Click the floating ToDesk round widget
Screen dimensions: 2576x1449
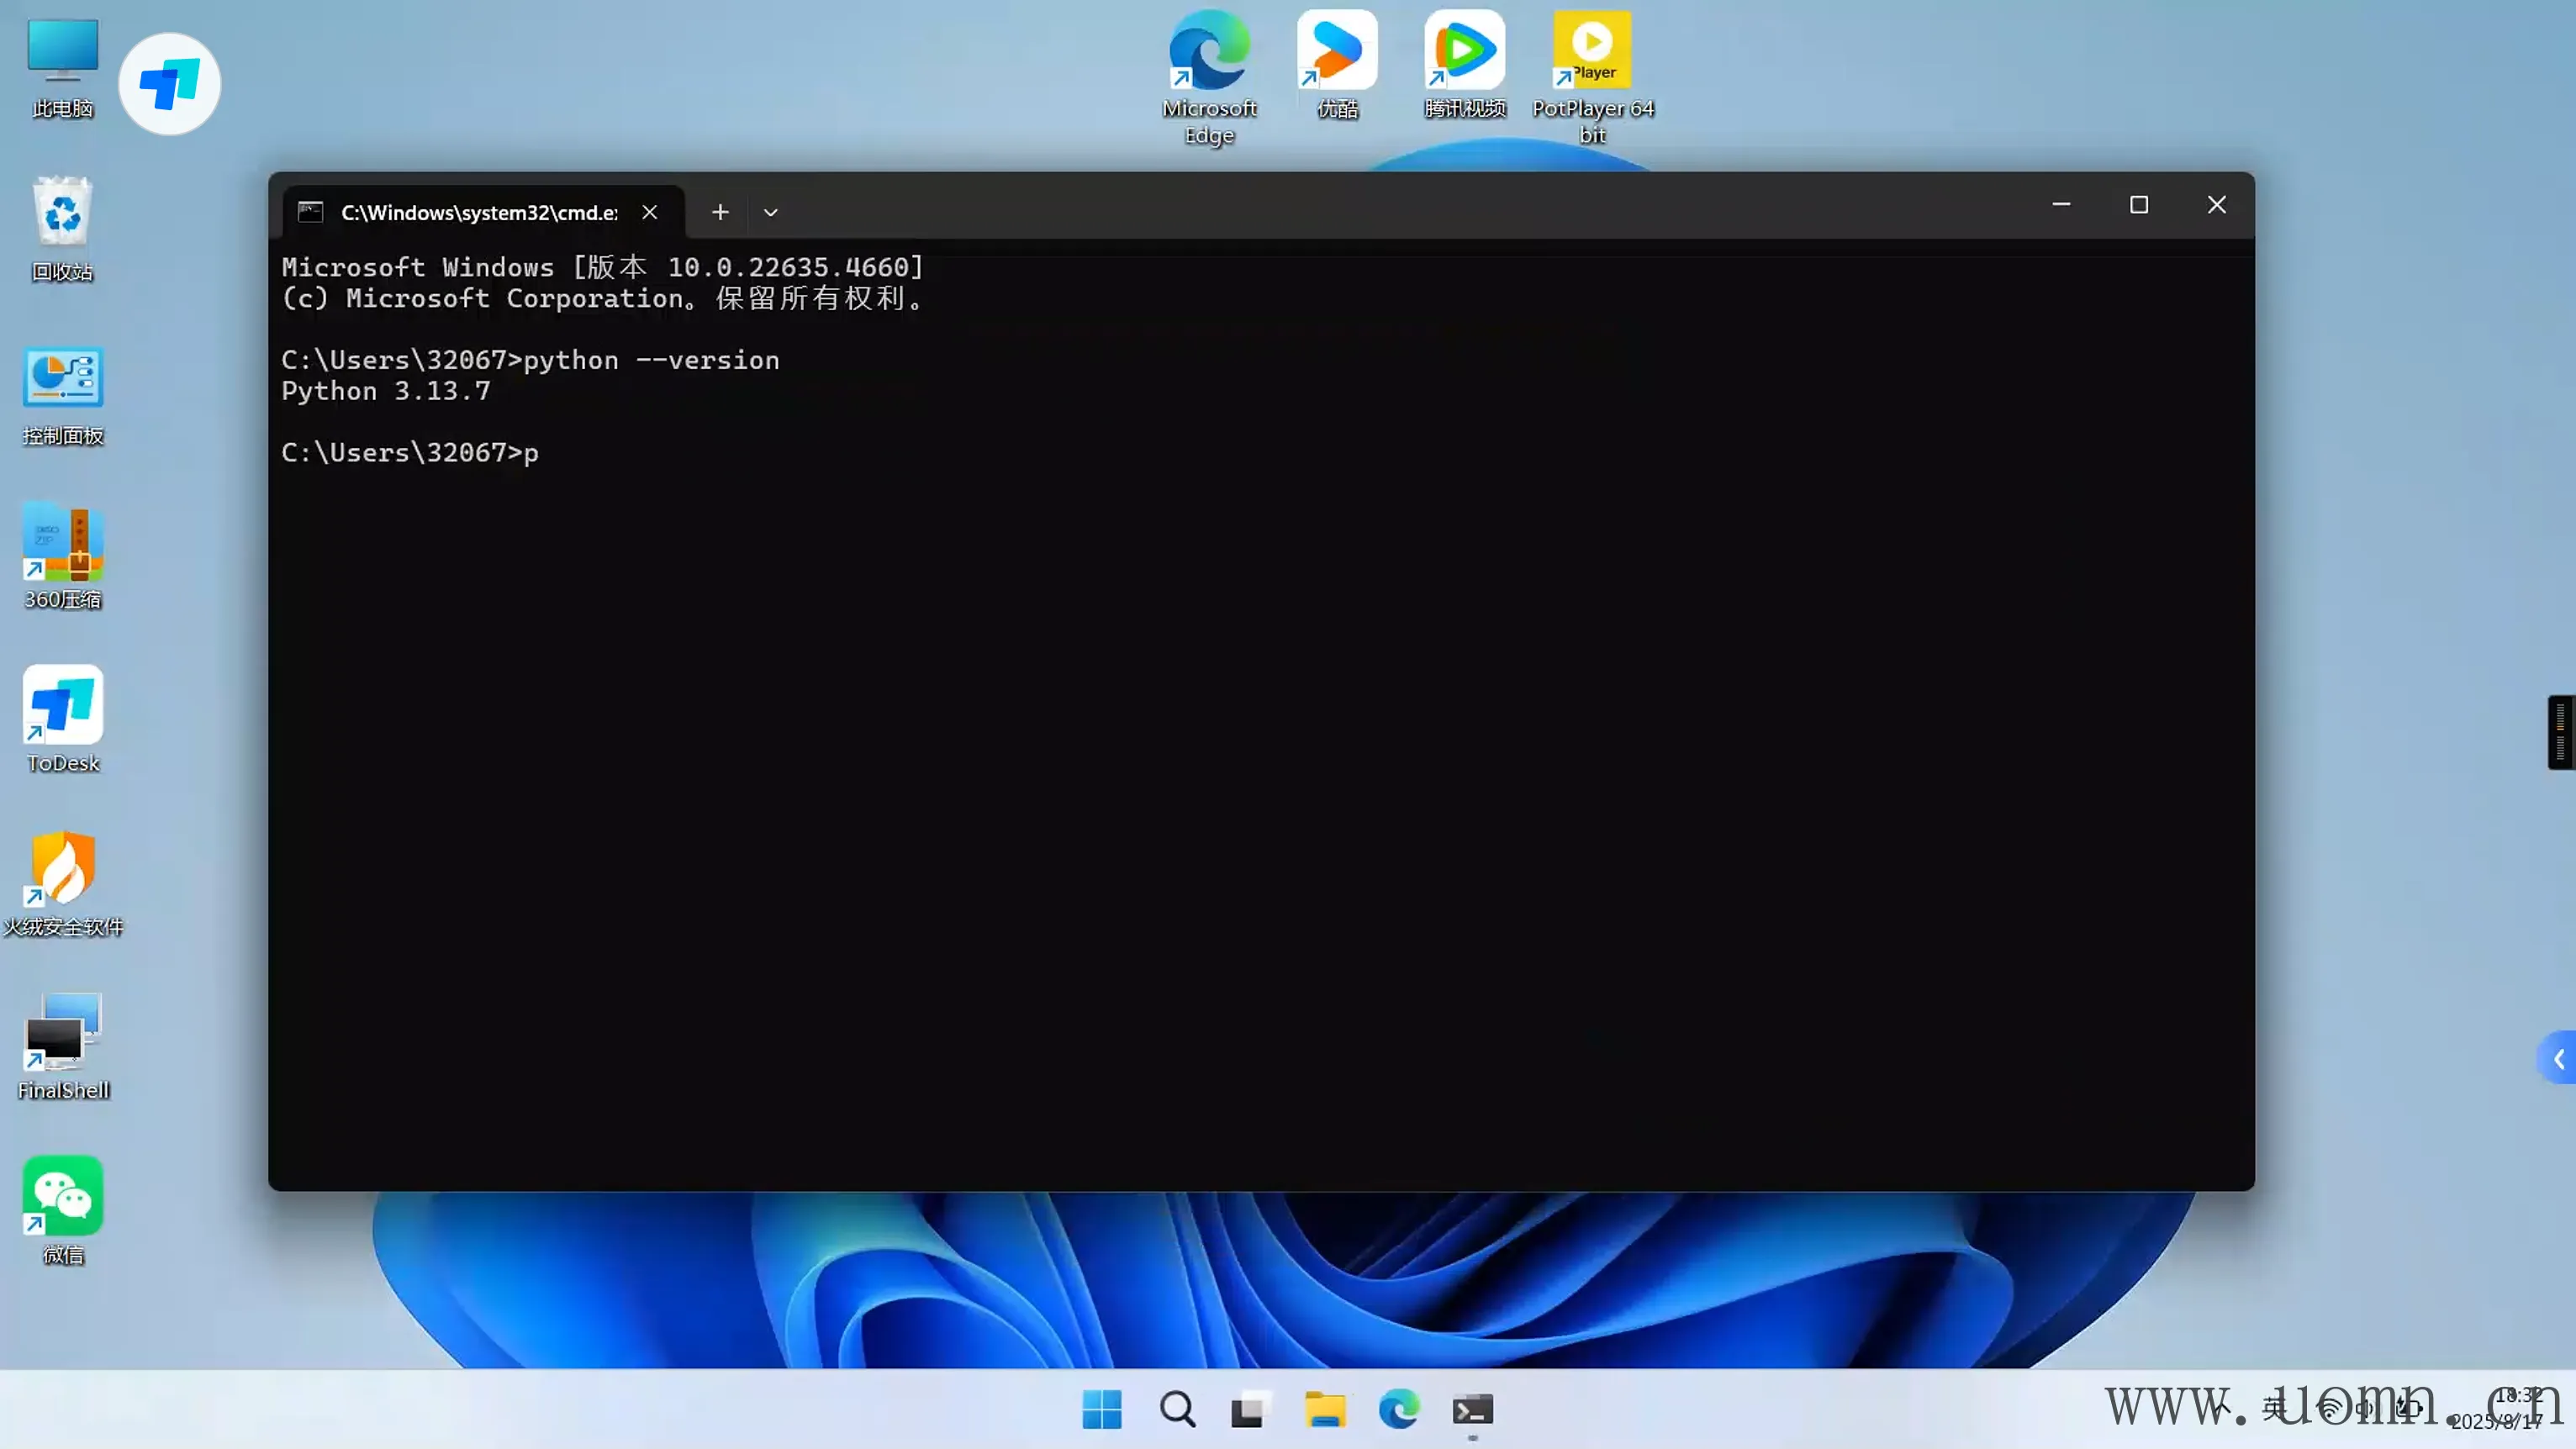169,84
